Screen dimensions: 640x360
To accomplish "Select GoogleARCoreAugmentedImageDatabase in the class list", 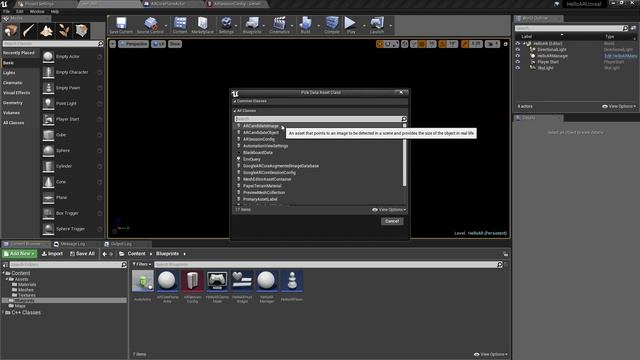I will tap(281, 166).
